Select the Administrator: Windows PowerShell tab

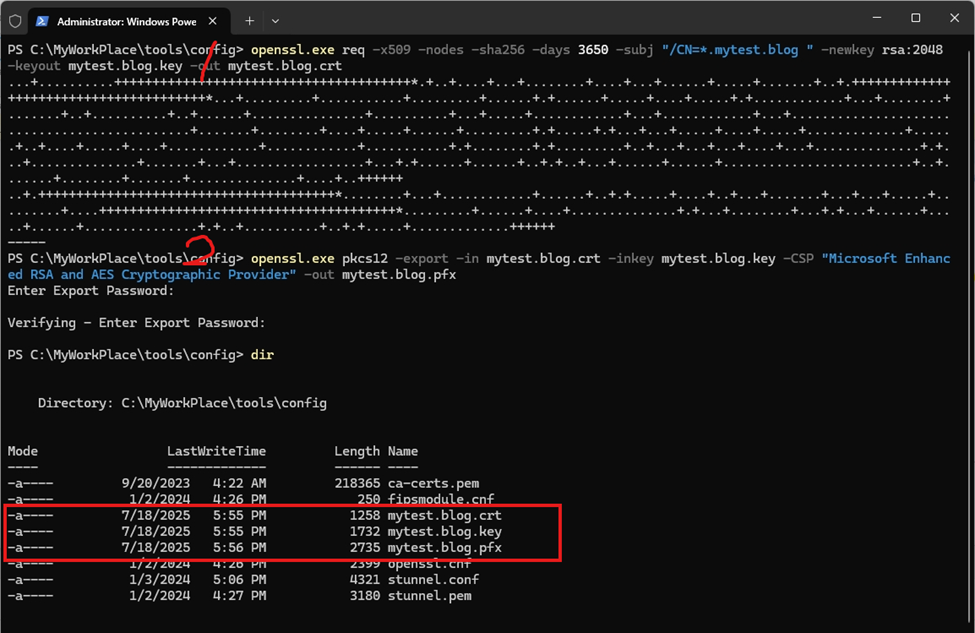(125, 21)
